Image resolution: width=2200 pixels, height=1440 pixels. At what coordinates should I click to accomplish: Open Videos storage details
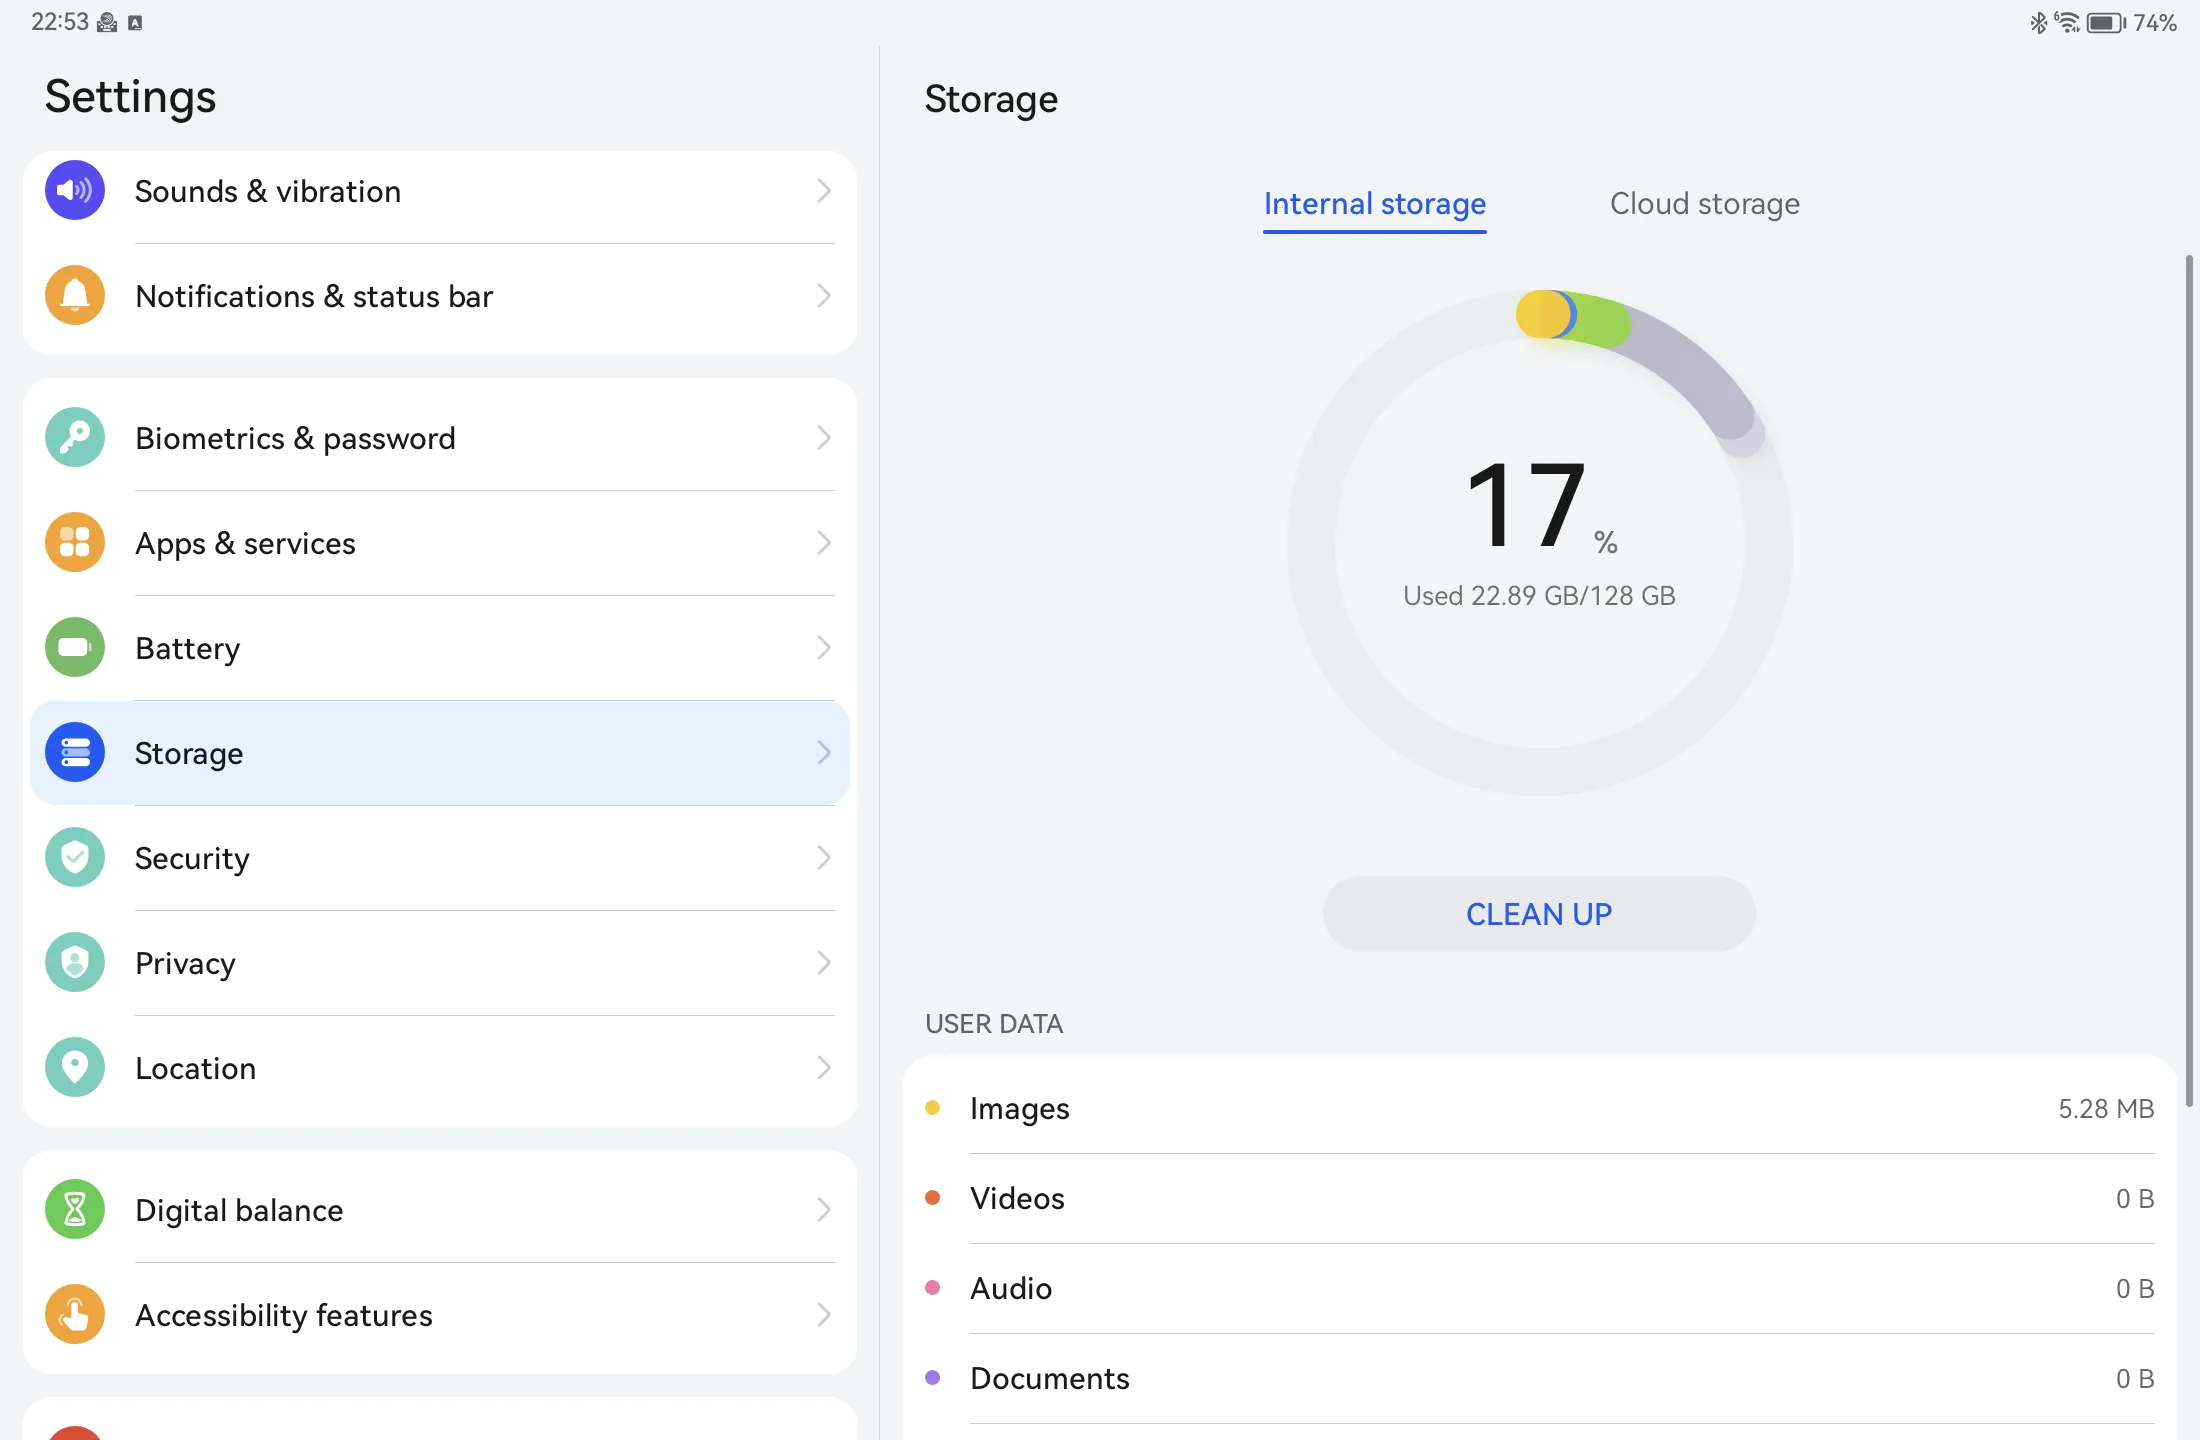coord(1540,1198)
